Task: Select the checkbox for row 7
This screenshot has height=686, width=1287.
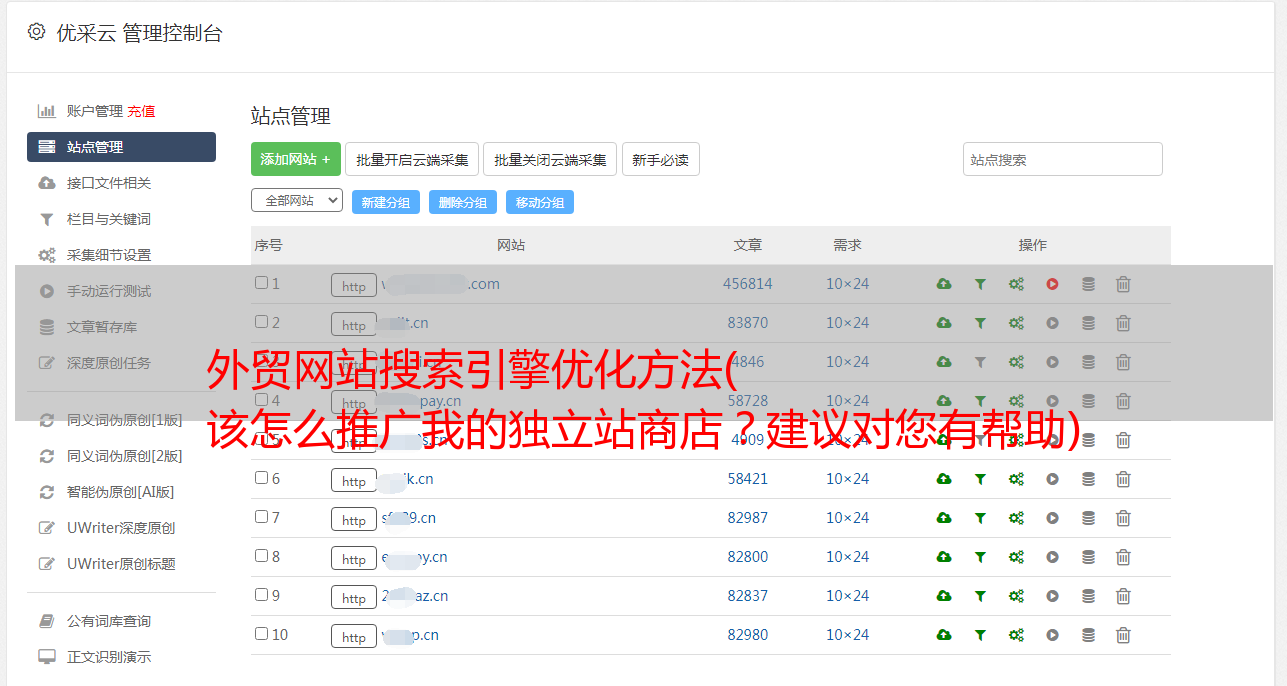Action: point(261,517)
